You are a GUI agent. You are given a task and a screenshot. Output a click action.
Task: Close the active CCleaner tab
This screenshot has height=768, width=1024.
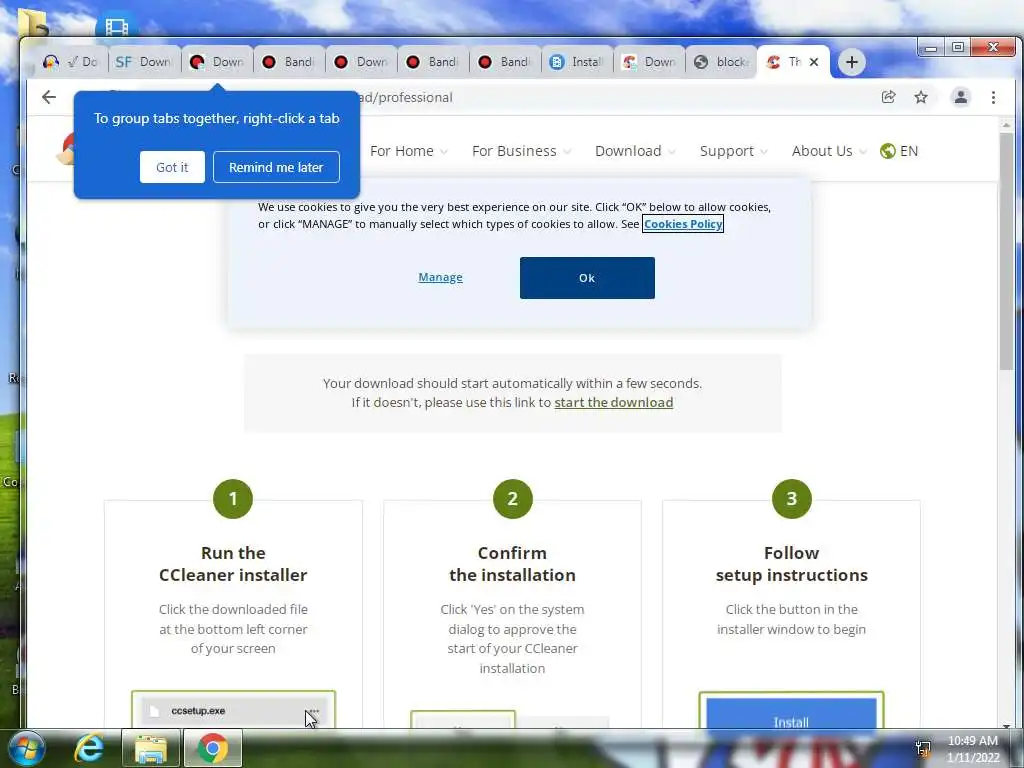pos(814,62)
